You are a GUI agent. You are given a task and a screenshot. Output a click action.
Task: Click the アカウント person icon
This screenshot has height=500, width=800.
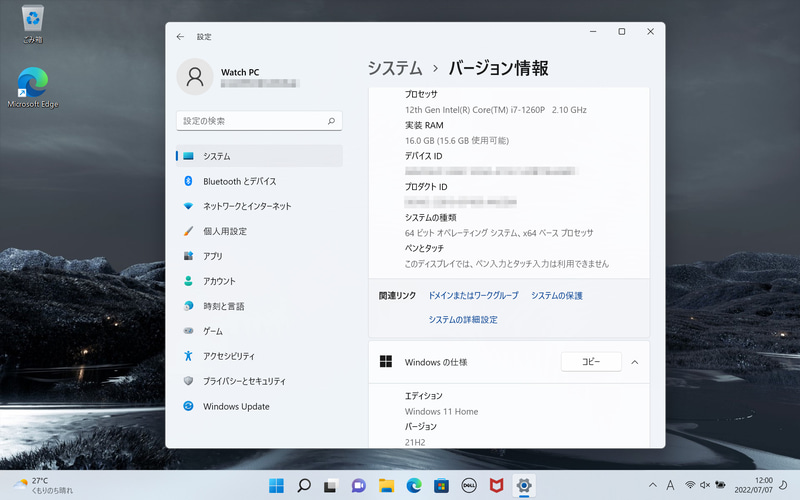(x=188, y=281)
